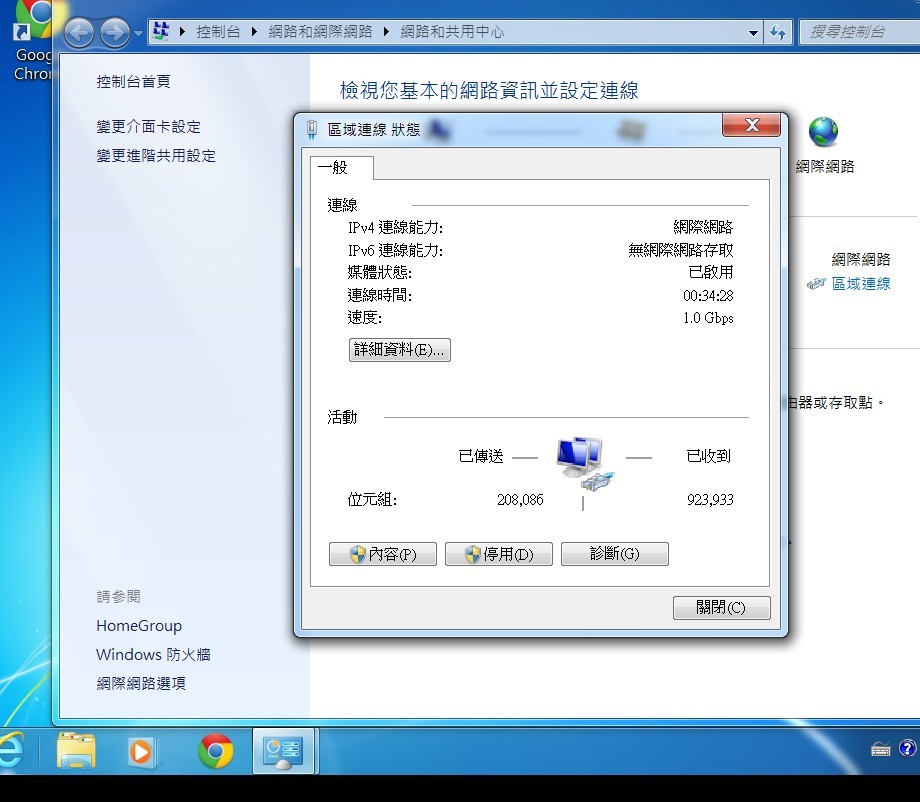Click the 內容(P) button
The image size is (920, 802).
[x=383, y=554]
